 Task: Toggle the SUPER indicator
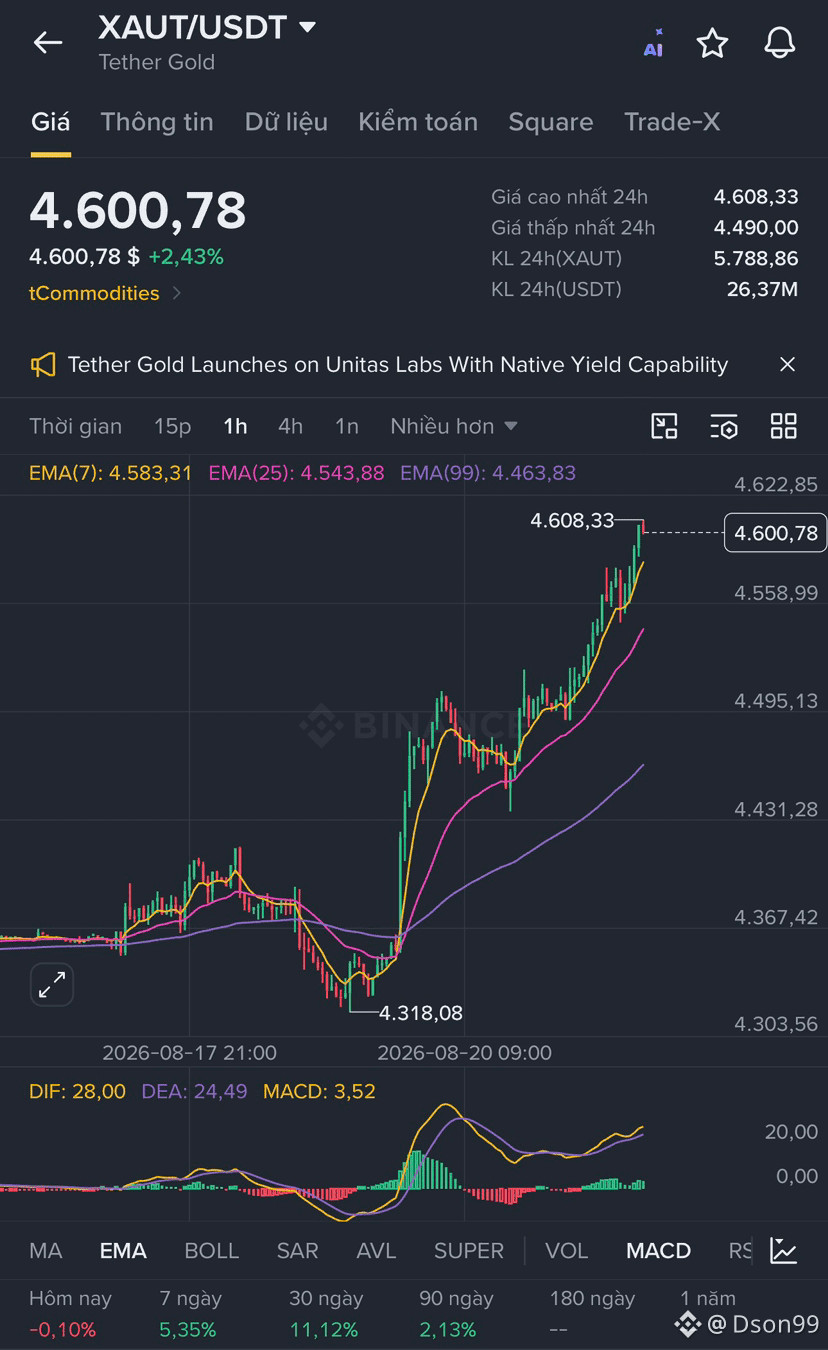(469, 1251)
